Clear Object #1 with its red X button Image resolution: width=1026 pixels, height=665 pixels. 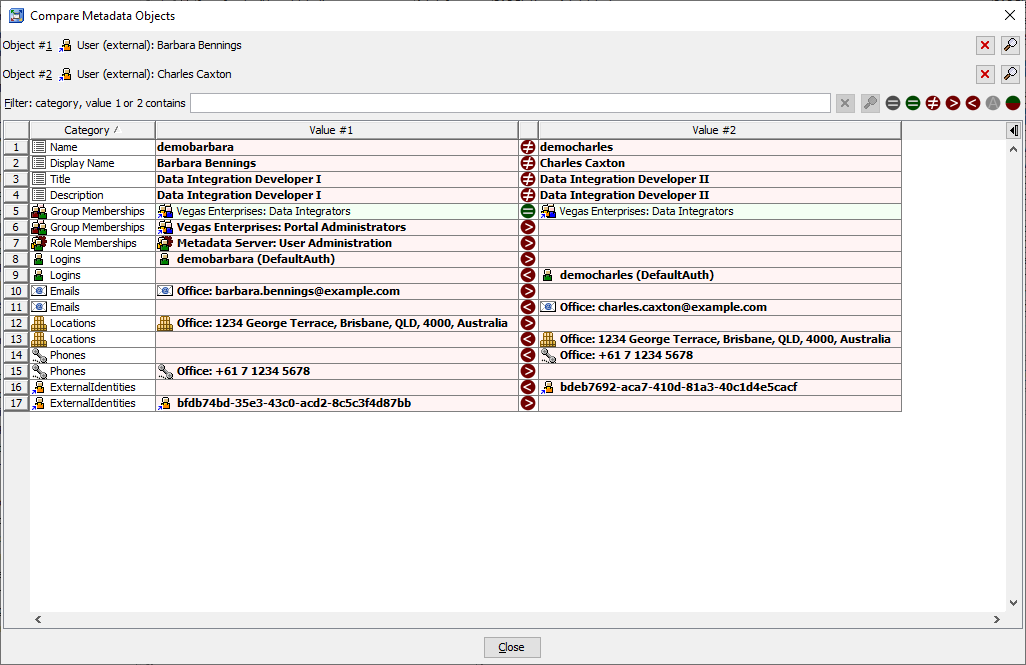[985, 45]
